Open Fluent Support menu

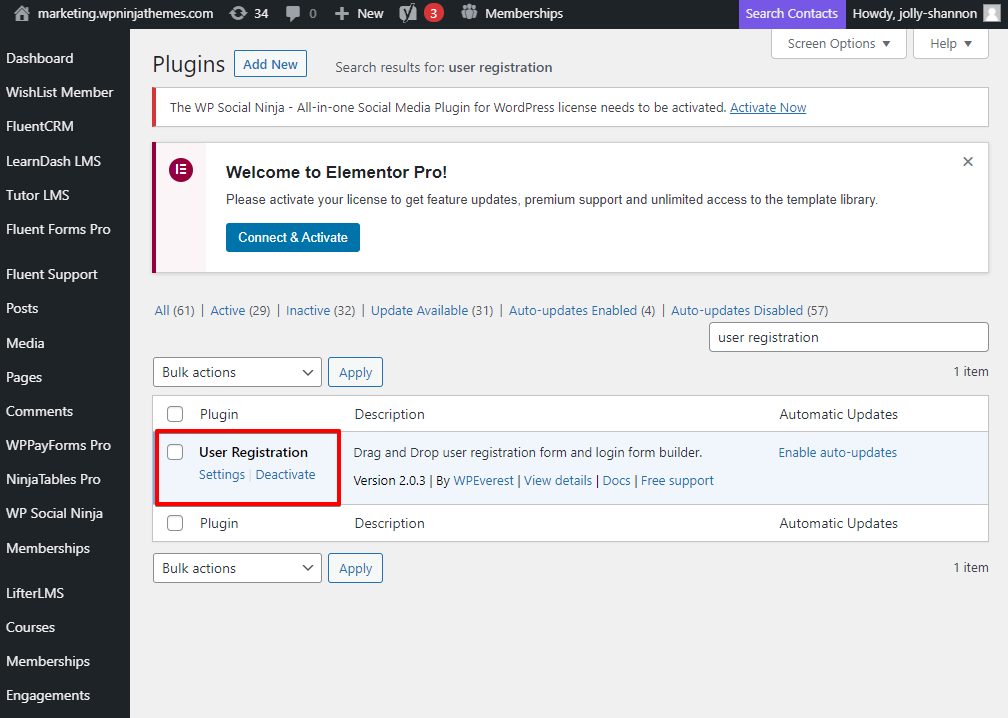point(52,274)
